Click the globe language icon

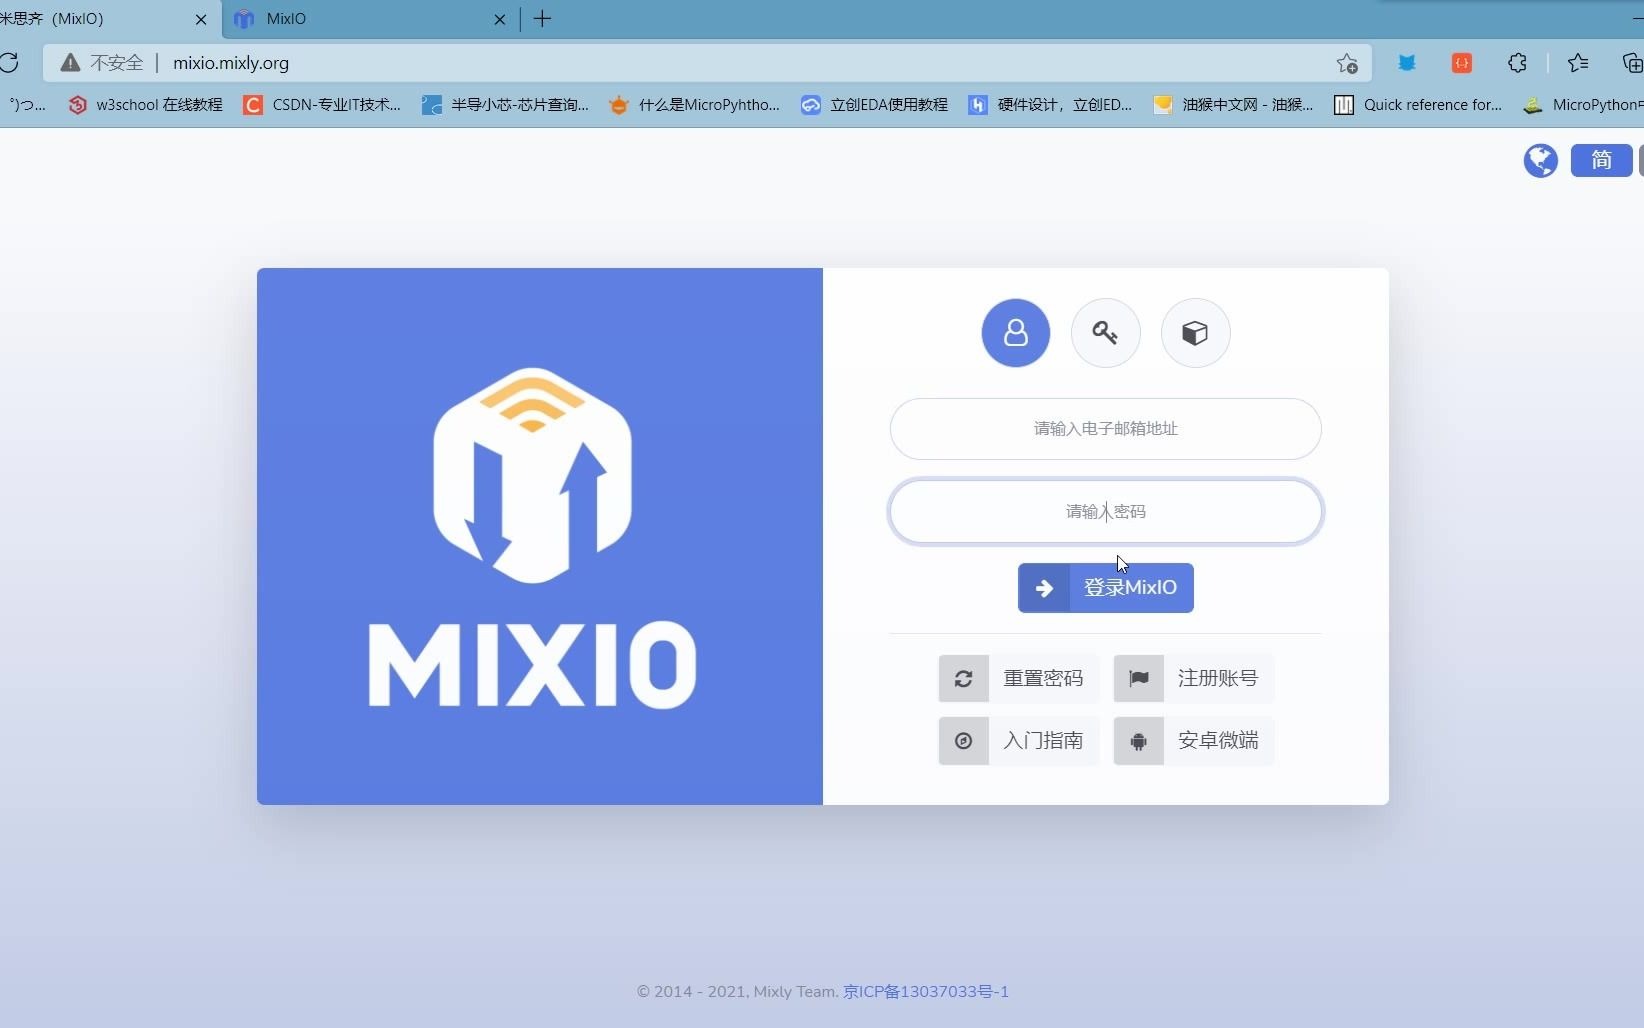(x=1540, y=160)
